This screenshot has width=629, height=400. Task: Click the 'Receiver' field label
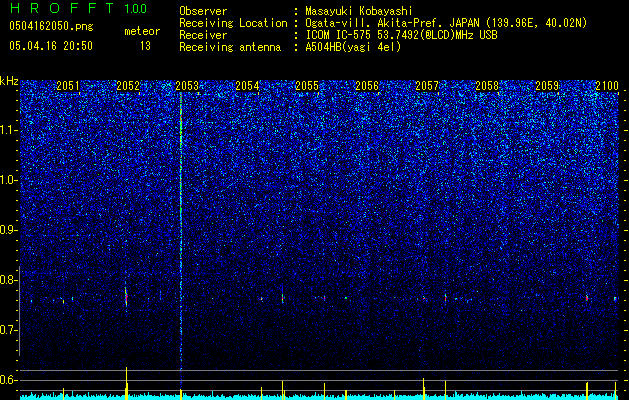tap(203, 35)
